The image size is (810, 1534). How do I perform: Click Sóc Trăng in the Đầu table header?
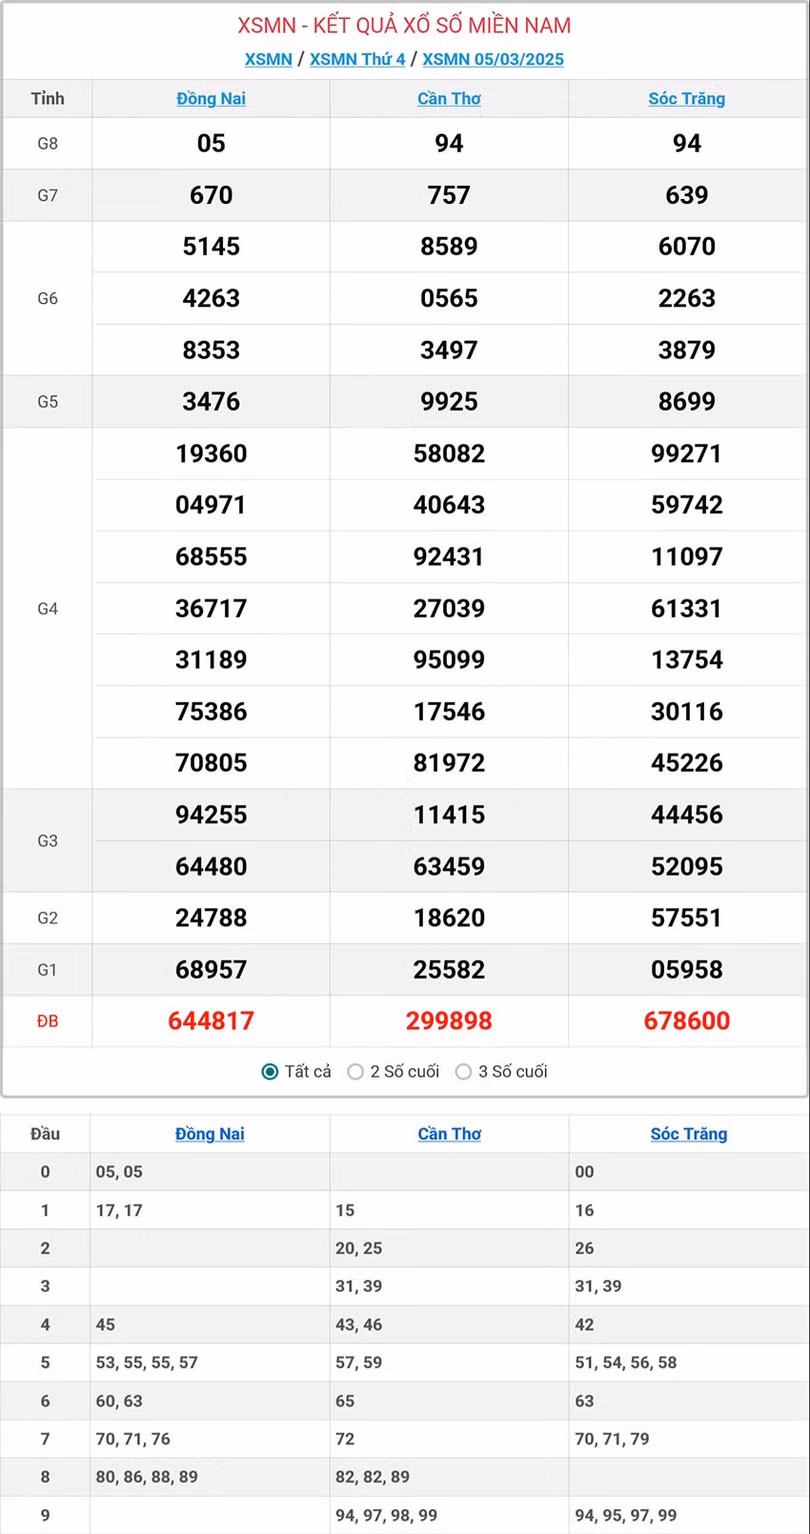click(689, 1134)
